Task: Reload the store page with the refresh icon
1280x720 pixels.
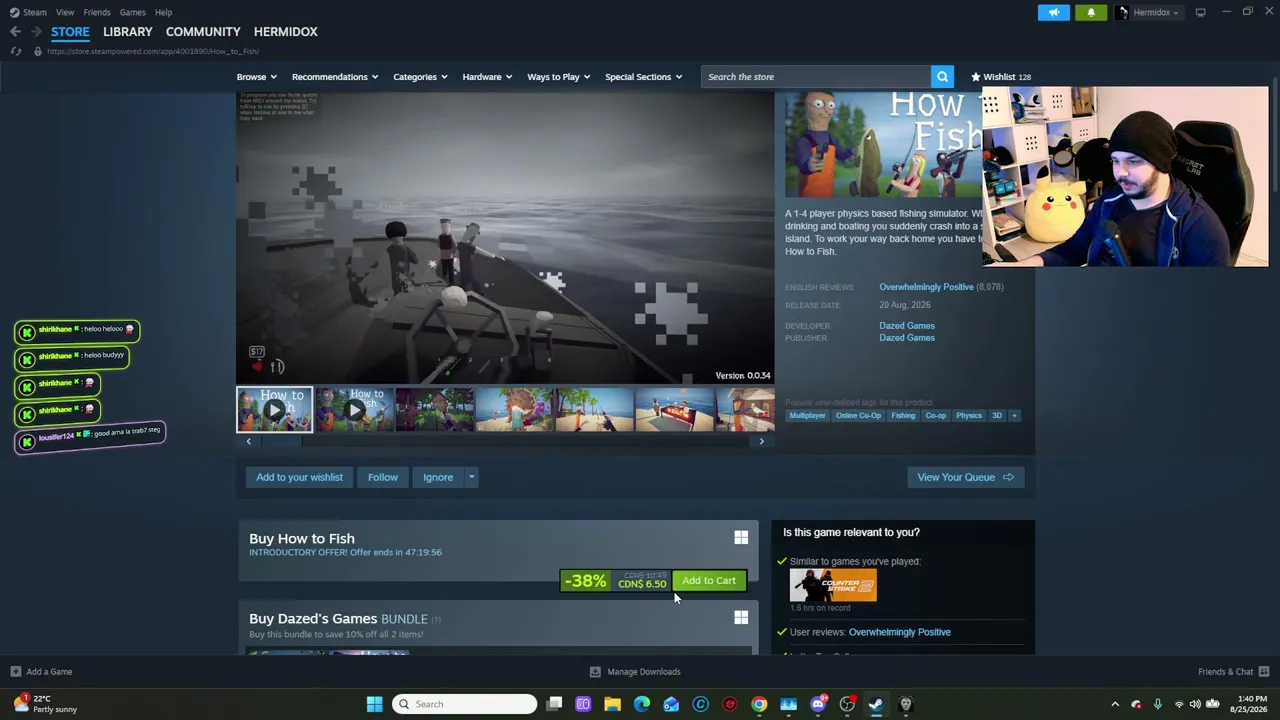Action: [15, 51]
